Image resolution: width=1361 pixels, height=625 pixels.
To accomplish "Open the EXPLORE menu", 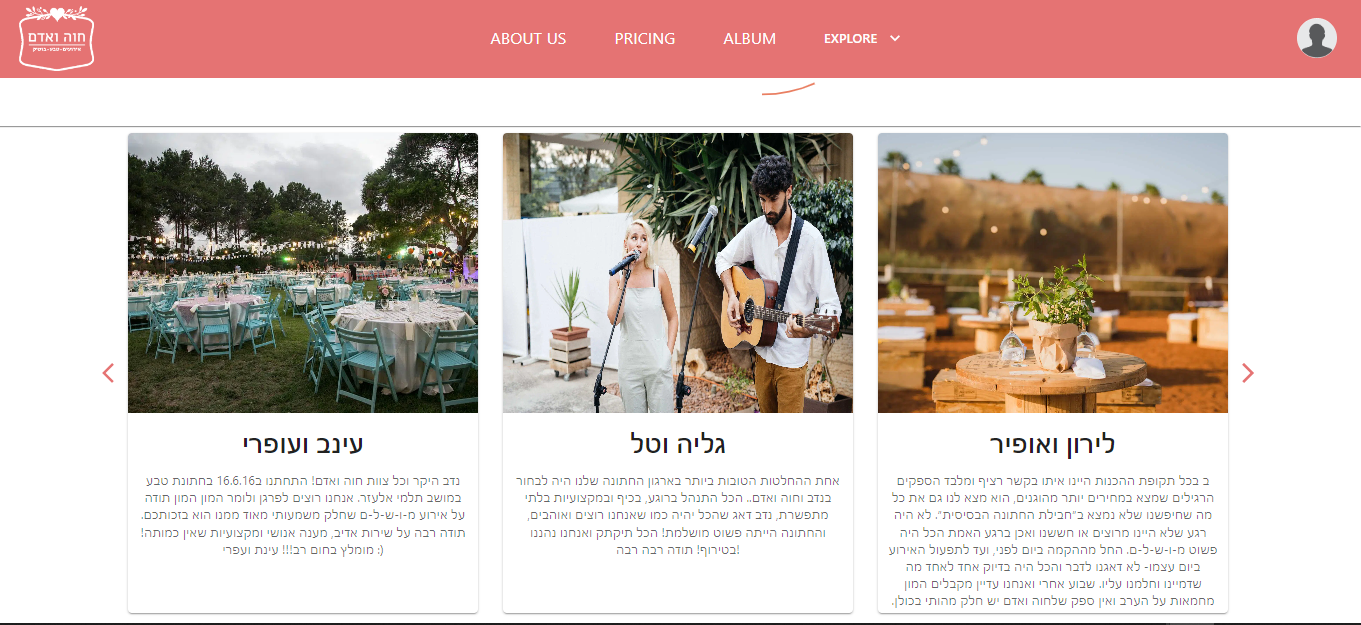I will (x=850, y=38).
